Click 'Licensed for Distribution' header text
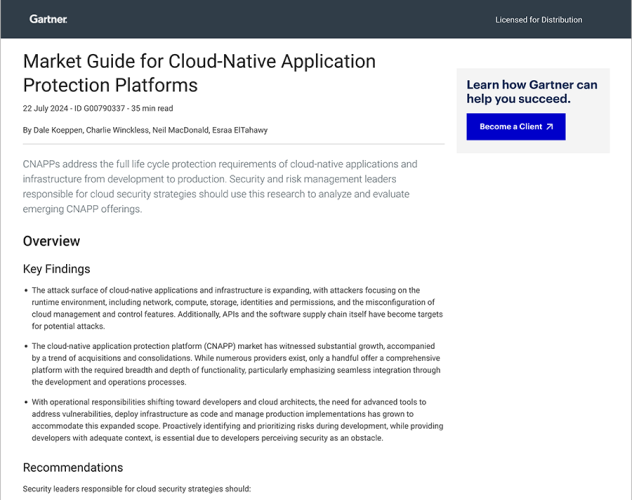Image resolution: width=632 pixels, height=500 pixels. point(538,20)
